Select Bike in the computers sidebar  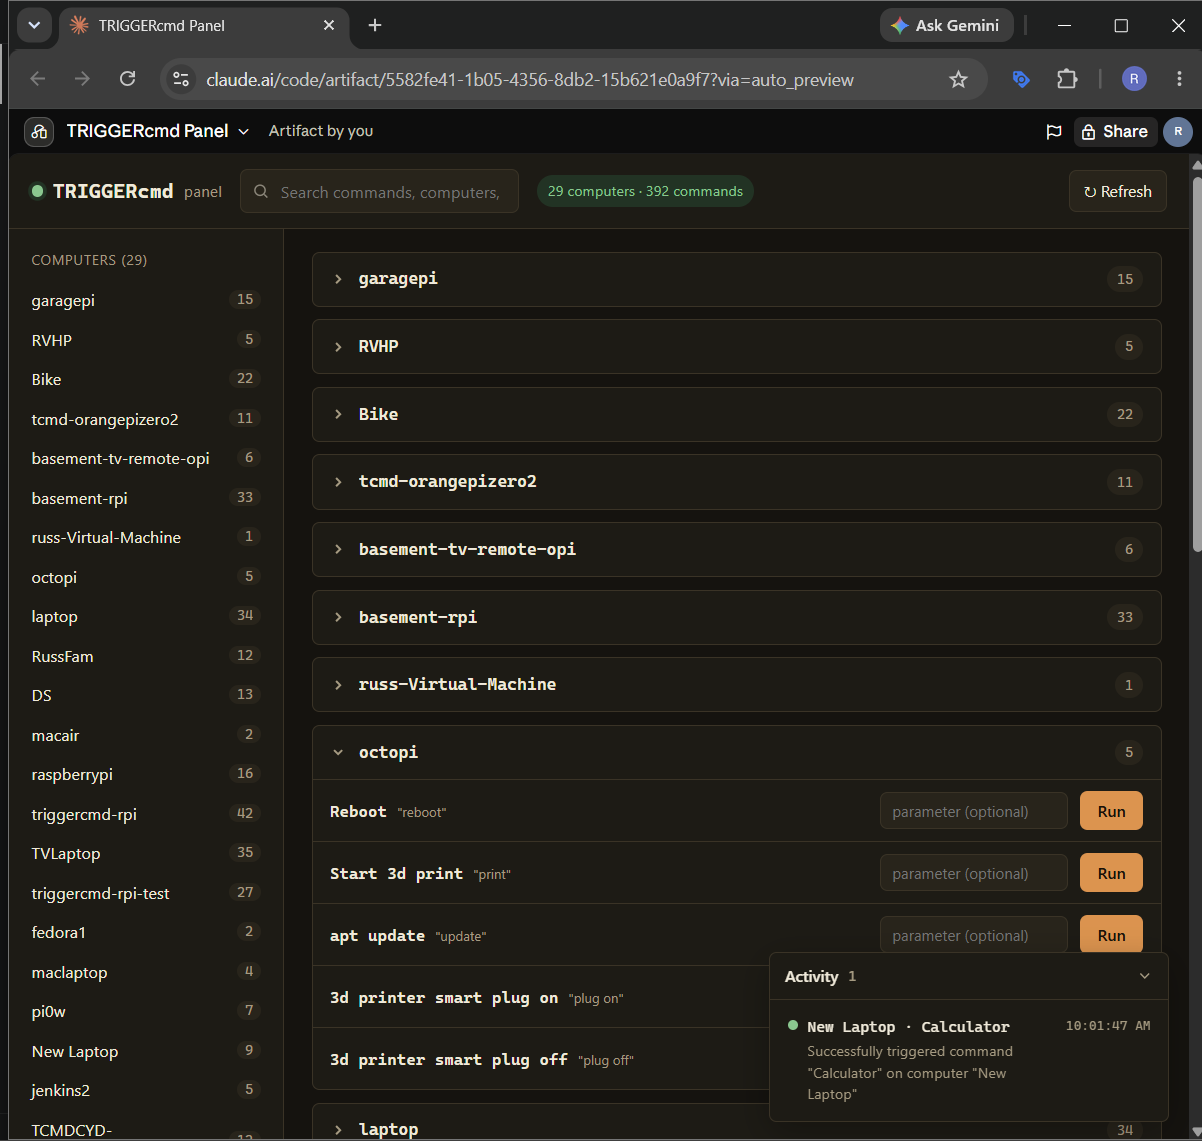[x=146, y=379]
